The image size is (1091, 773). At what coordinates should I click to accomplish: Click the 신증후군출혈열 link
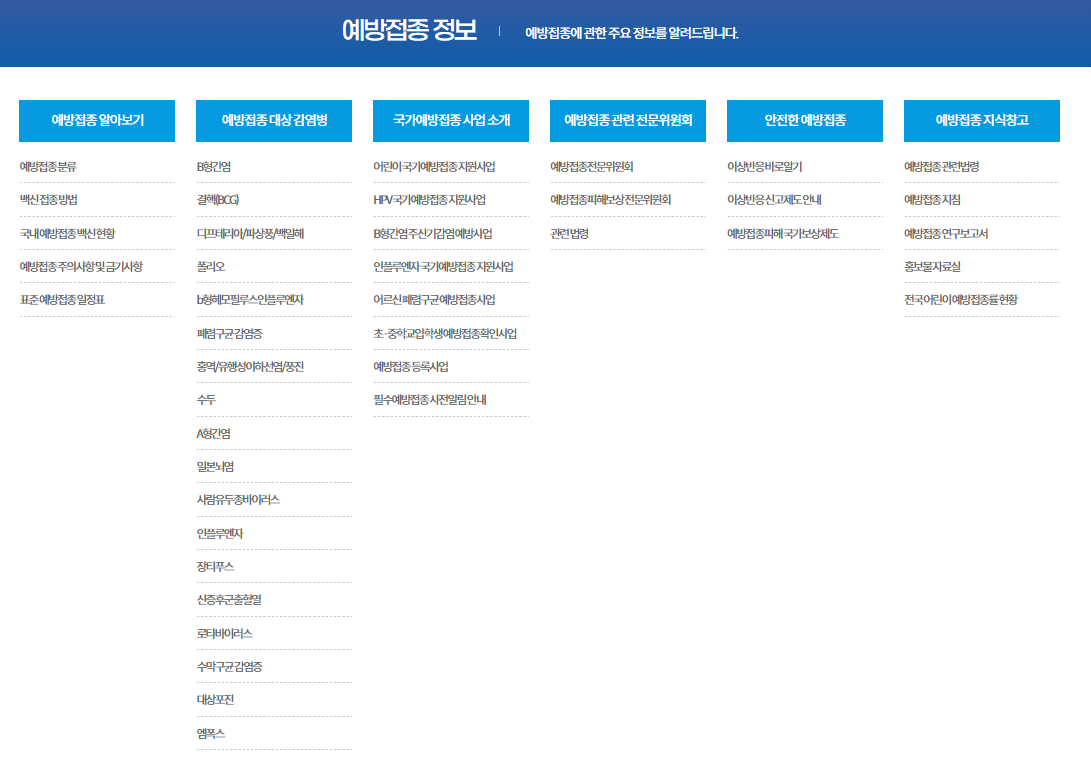229,600
